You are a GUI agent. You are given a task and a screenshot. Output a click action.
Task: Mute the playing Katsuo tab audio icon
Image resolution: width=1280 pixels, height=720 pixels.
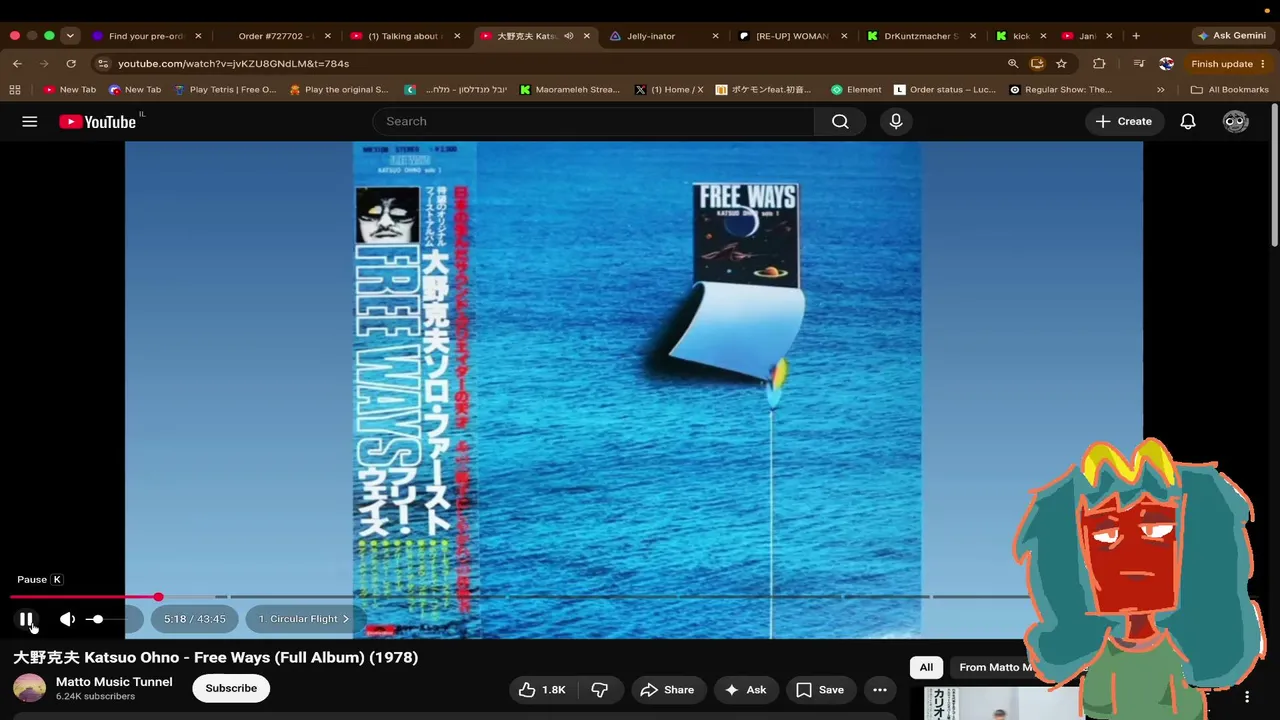(568, 36)
